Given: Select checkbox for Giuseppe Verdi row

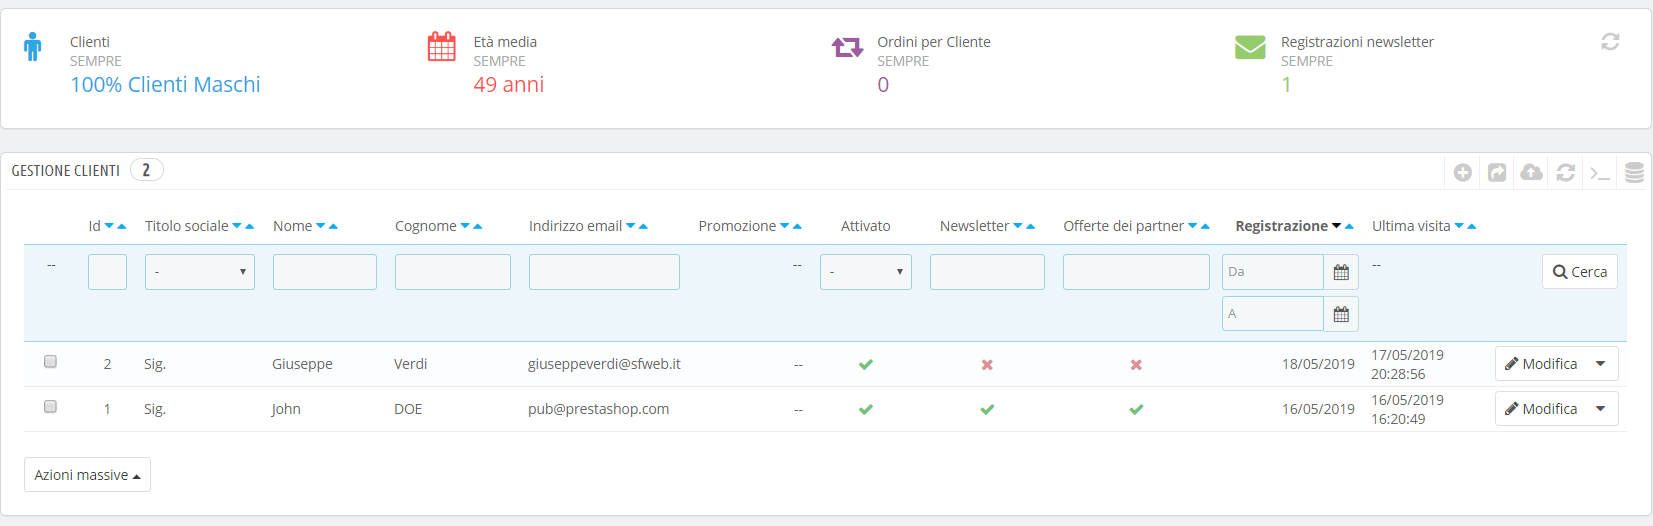Looking at the screenshot, I should pyautogui.click(x=50, y=362).
